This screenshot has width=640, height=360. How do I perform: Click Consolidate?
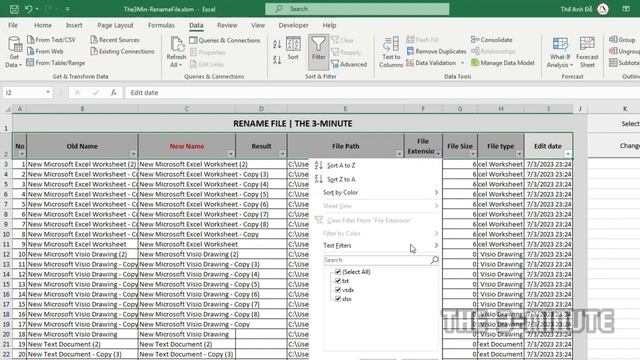tap(492, 40)
